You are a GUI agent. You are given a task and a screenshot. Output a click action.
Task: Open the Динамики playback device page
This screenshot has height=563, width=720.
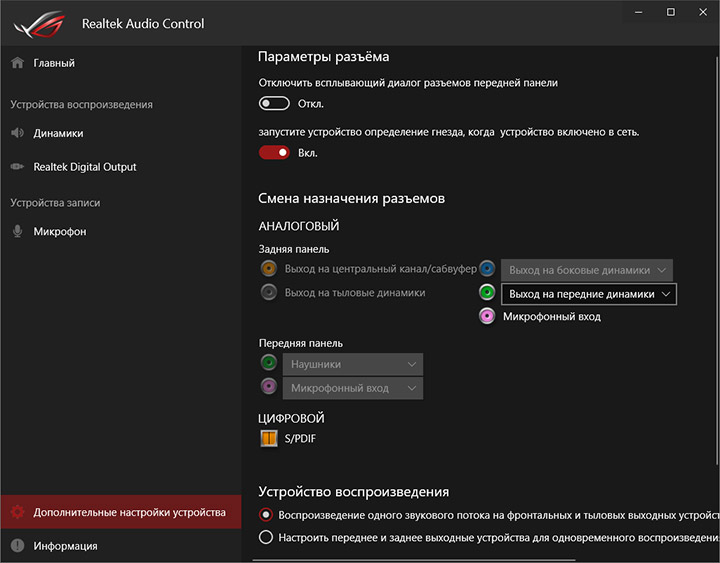point(58,133)
